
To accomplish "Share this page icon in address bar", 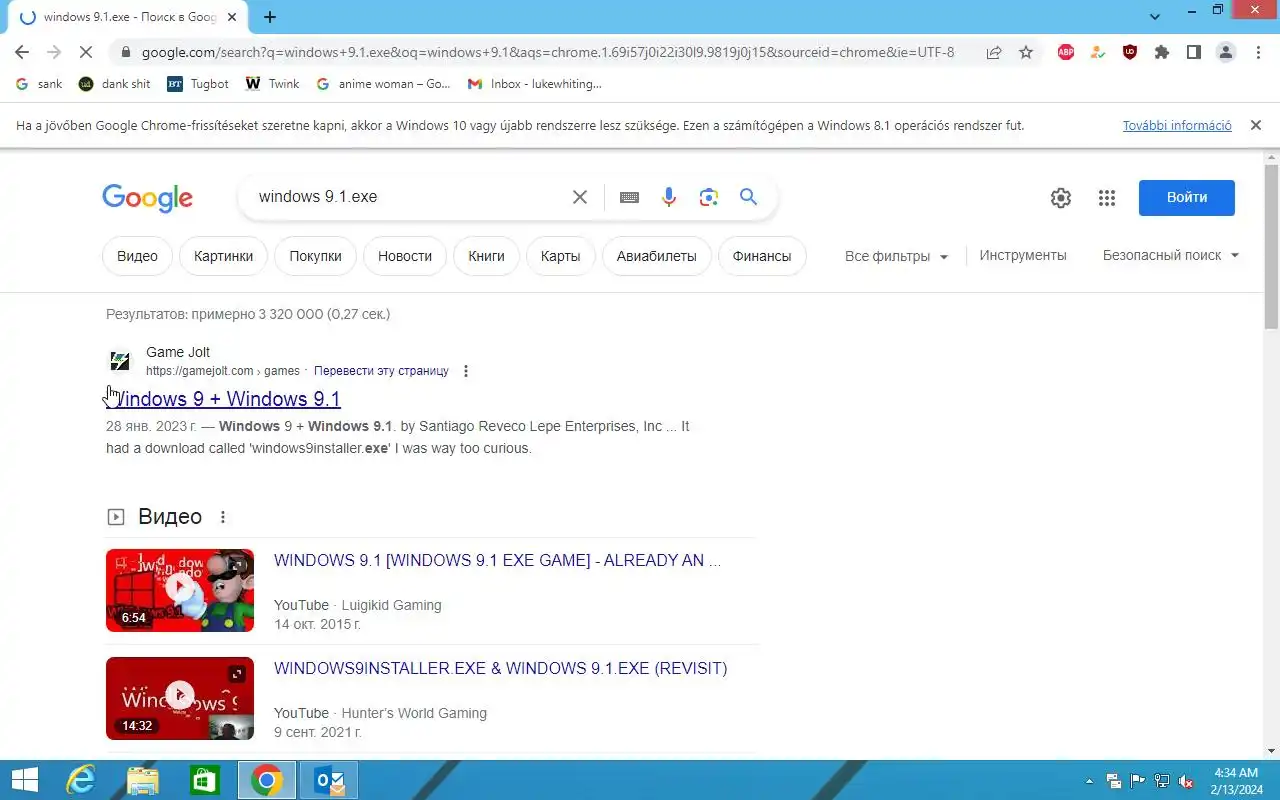I will (x=994, y=52).
